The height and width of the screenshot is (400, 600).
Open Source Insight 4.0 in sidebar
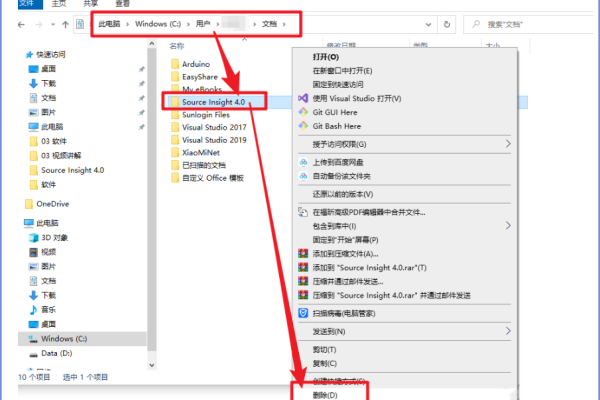coord(73,170)
